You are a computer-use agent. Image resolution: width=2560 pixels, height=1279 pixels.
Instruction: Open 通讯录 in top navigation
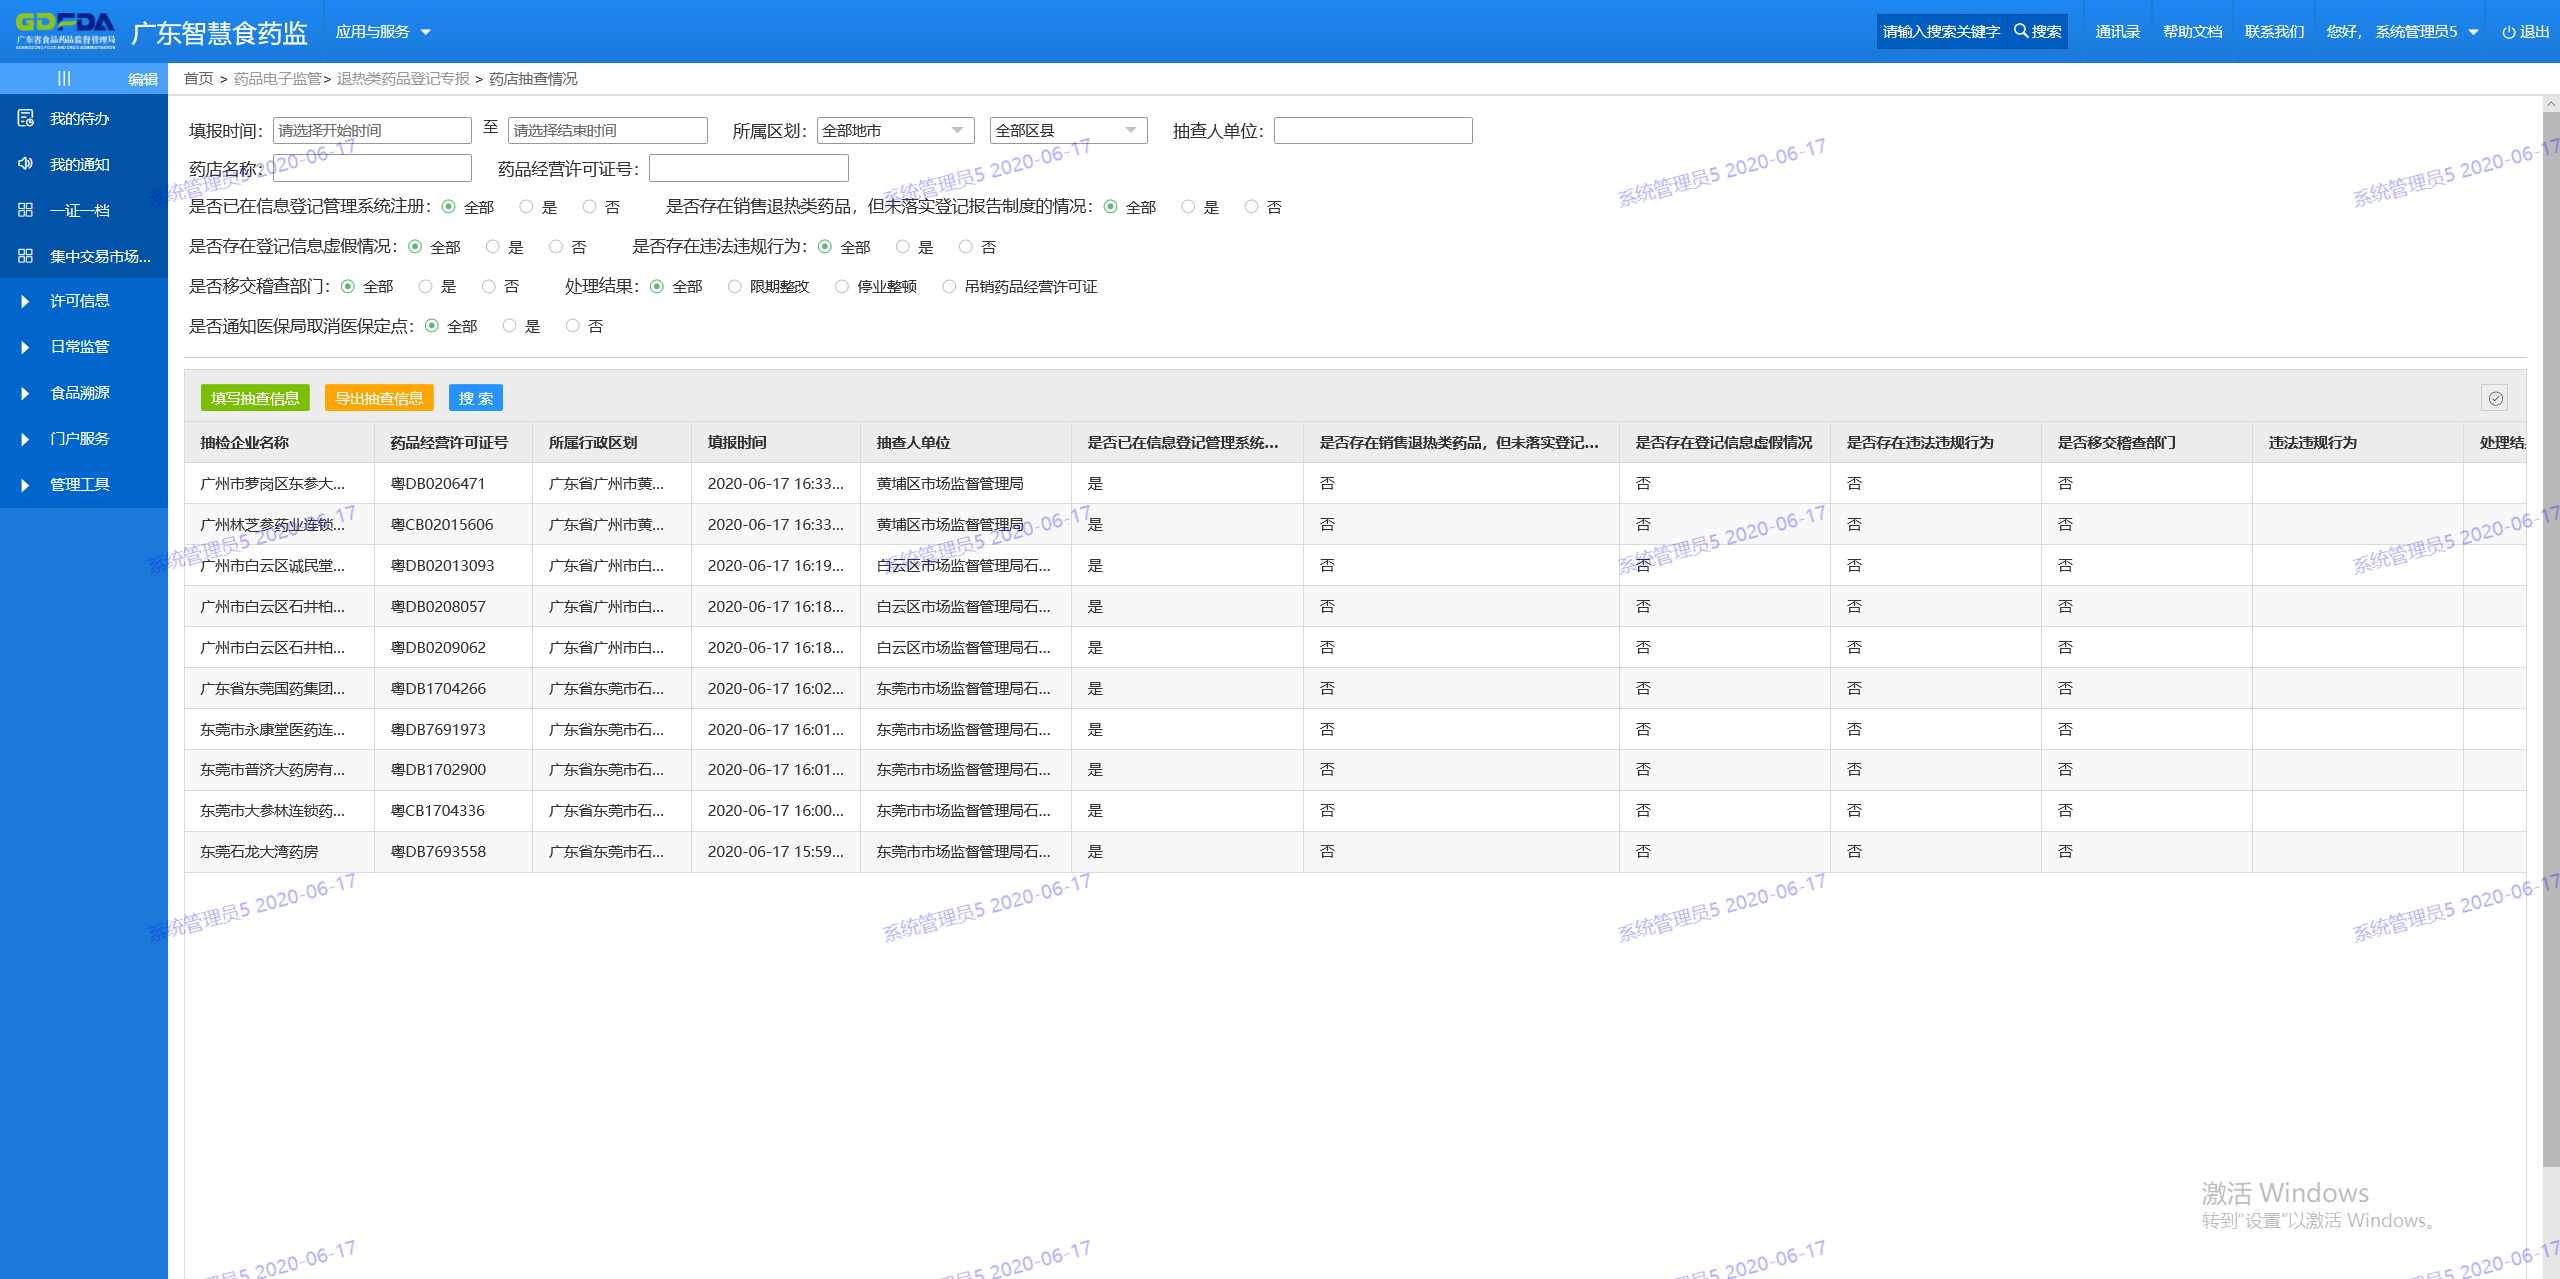pos(2118,32)
